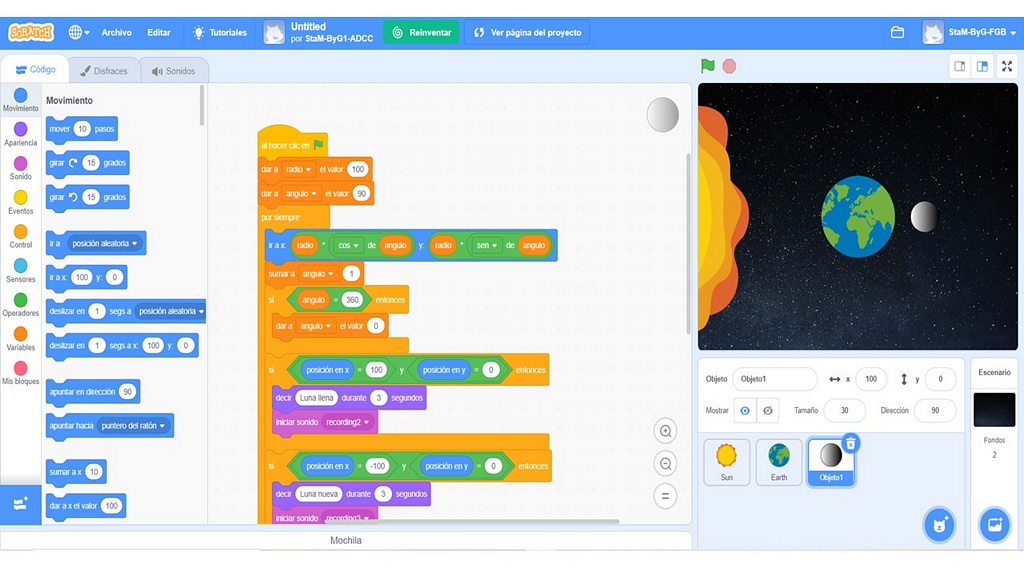
Task: Switch to small stage layout
Action: (x=960, y=66)
